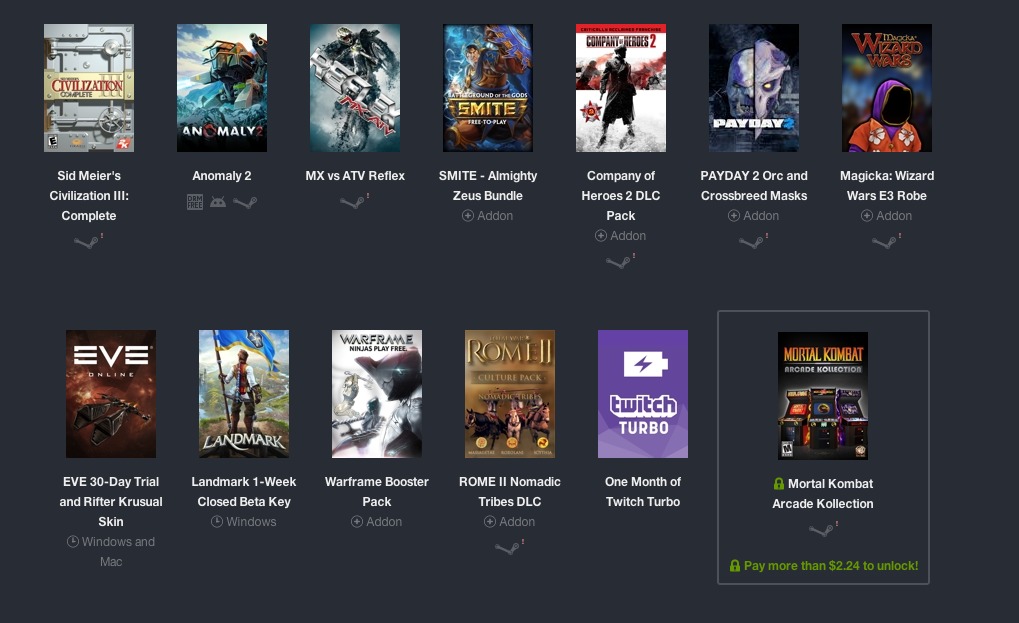1019x623 pixels.
Task: Click the DRM-free icon under Anomaly 2
Action: click(195, 202)
